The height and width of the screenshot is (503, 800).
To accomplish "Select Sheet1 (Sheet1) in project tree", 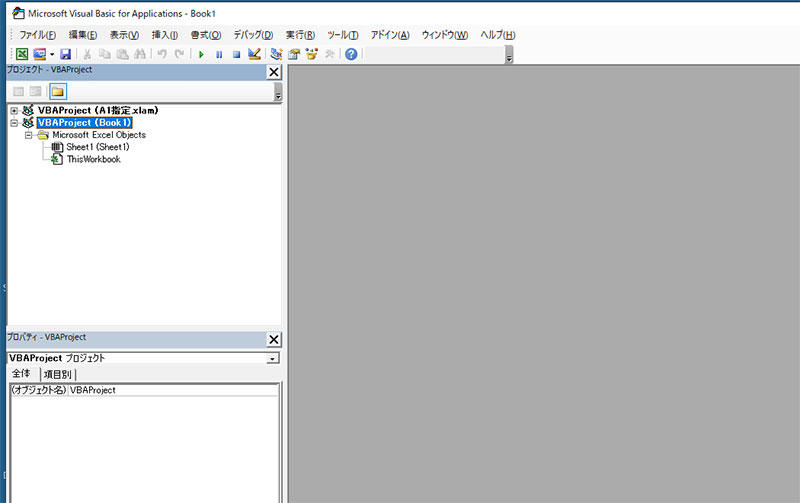I will tap(97, 147).
